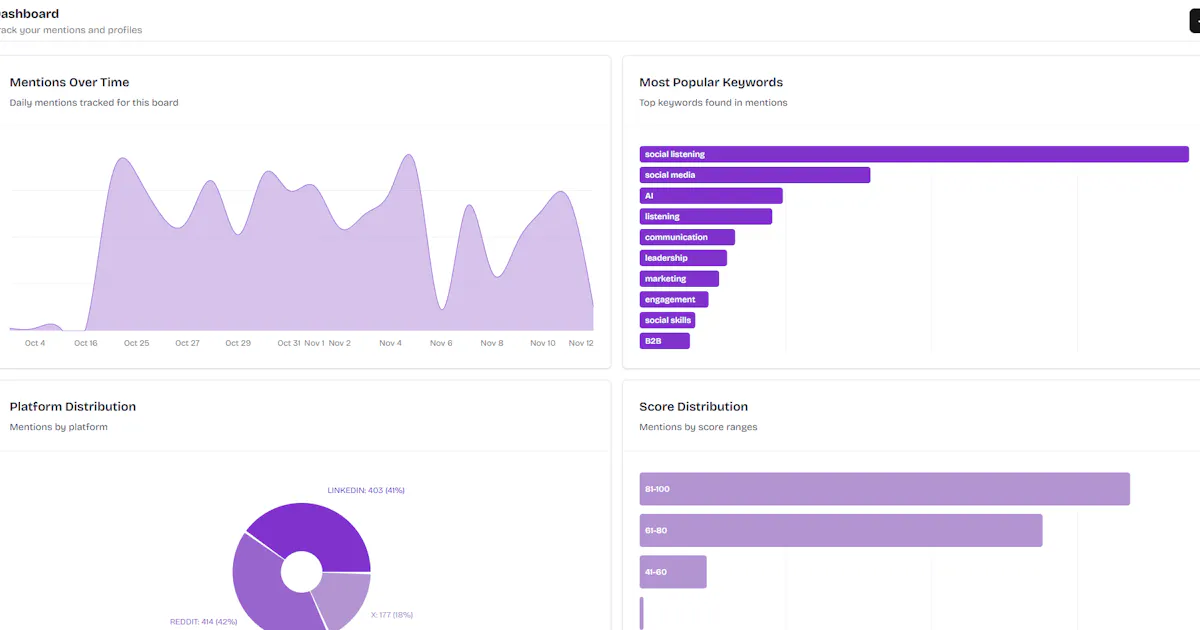The width and height of the screenshot is (1200, 630).
Task: Click "Top keywords found in mentions" subtitle
Action: (x=713, y=102)
